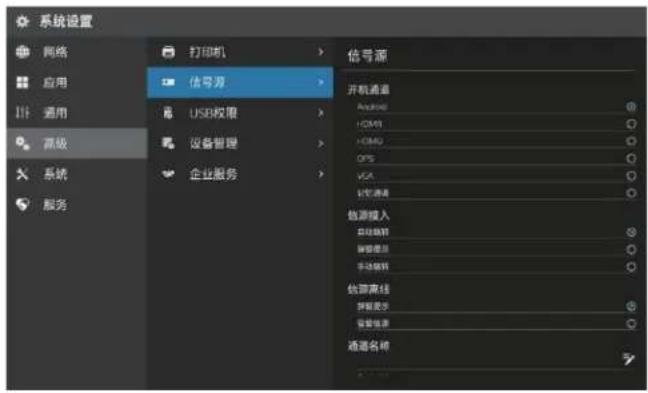Click the globe icon for 网络

pos(22,52)
